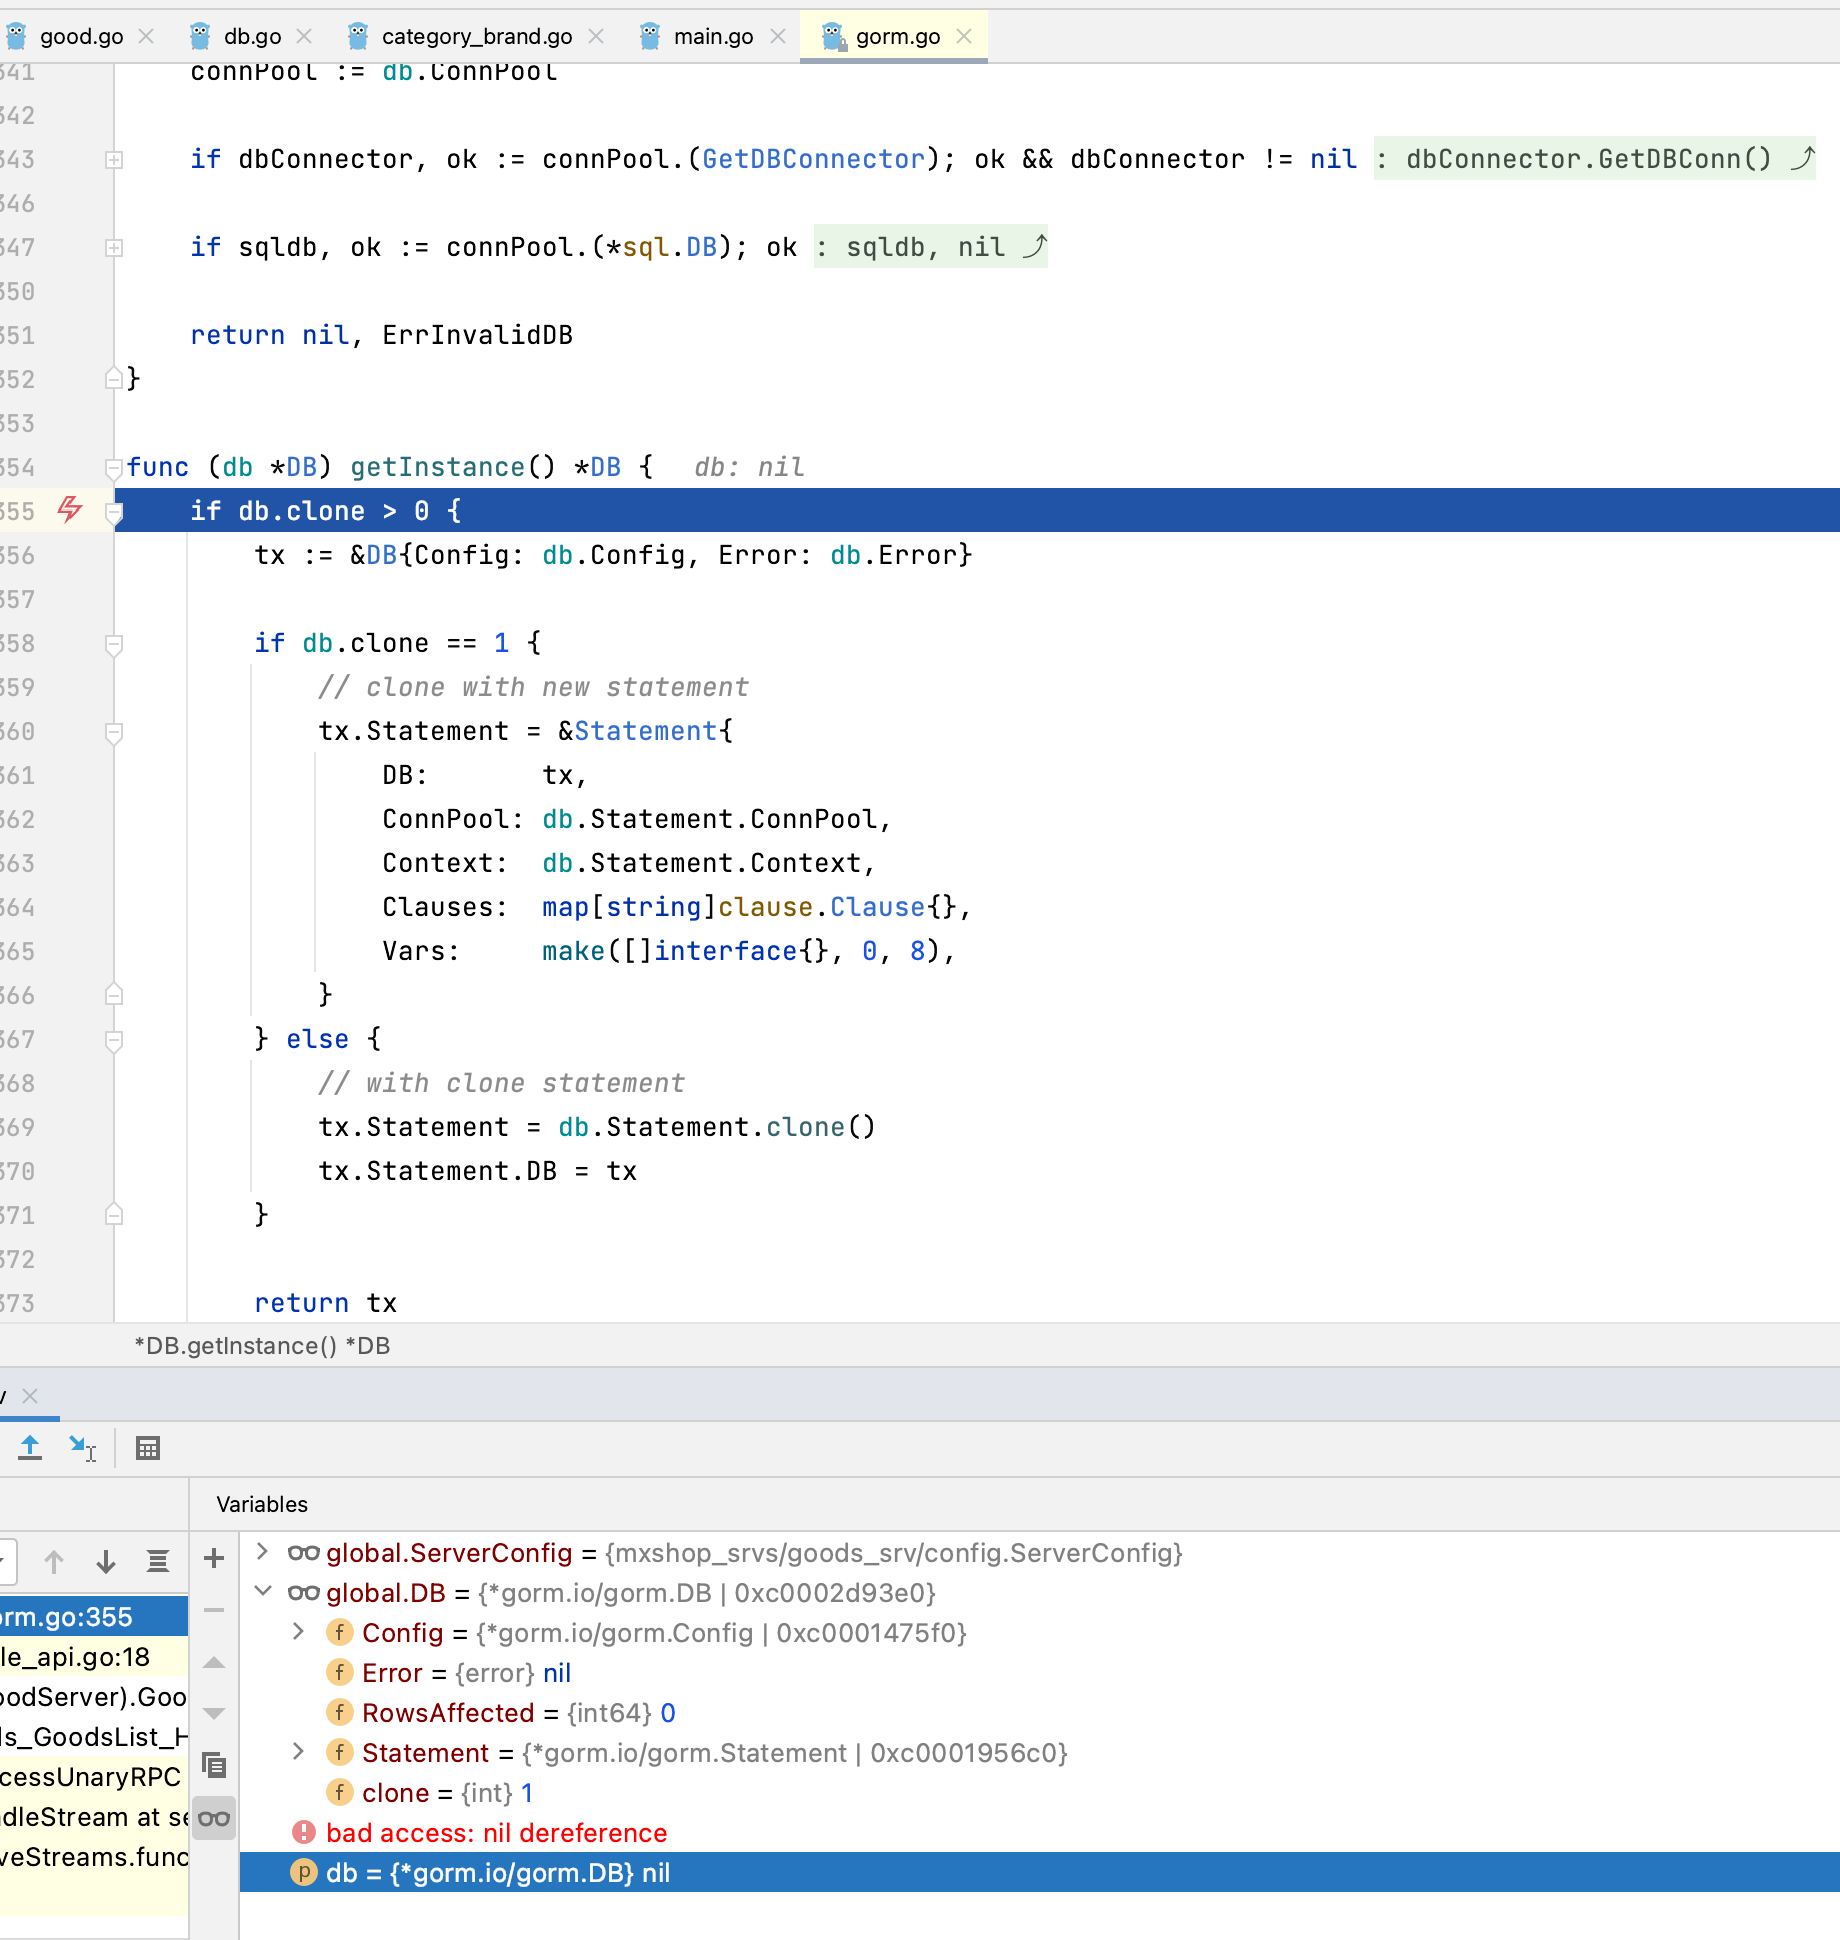Switch to the good.go tab
1840x1940 pixels.
point(81,36)
